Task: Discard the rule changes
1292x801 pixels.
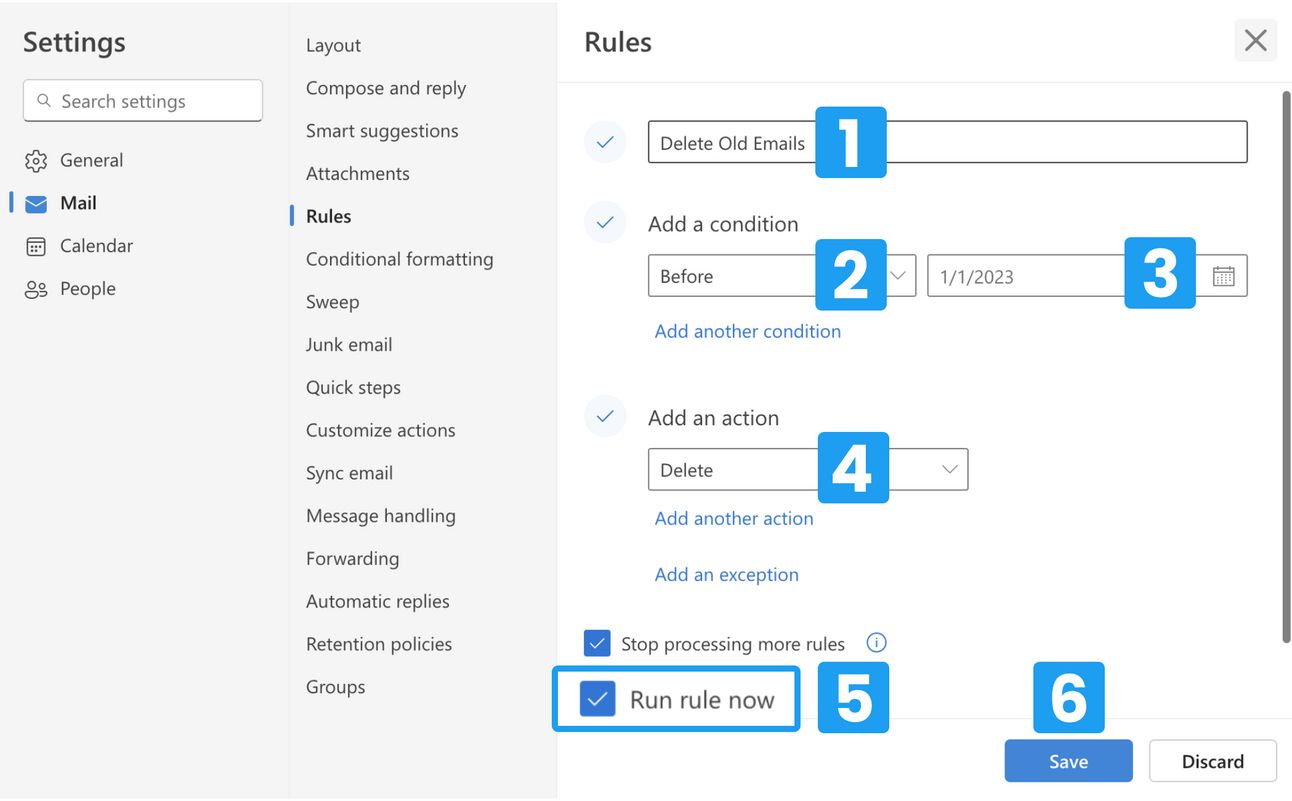Action: (x=1212, y=762)
